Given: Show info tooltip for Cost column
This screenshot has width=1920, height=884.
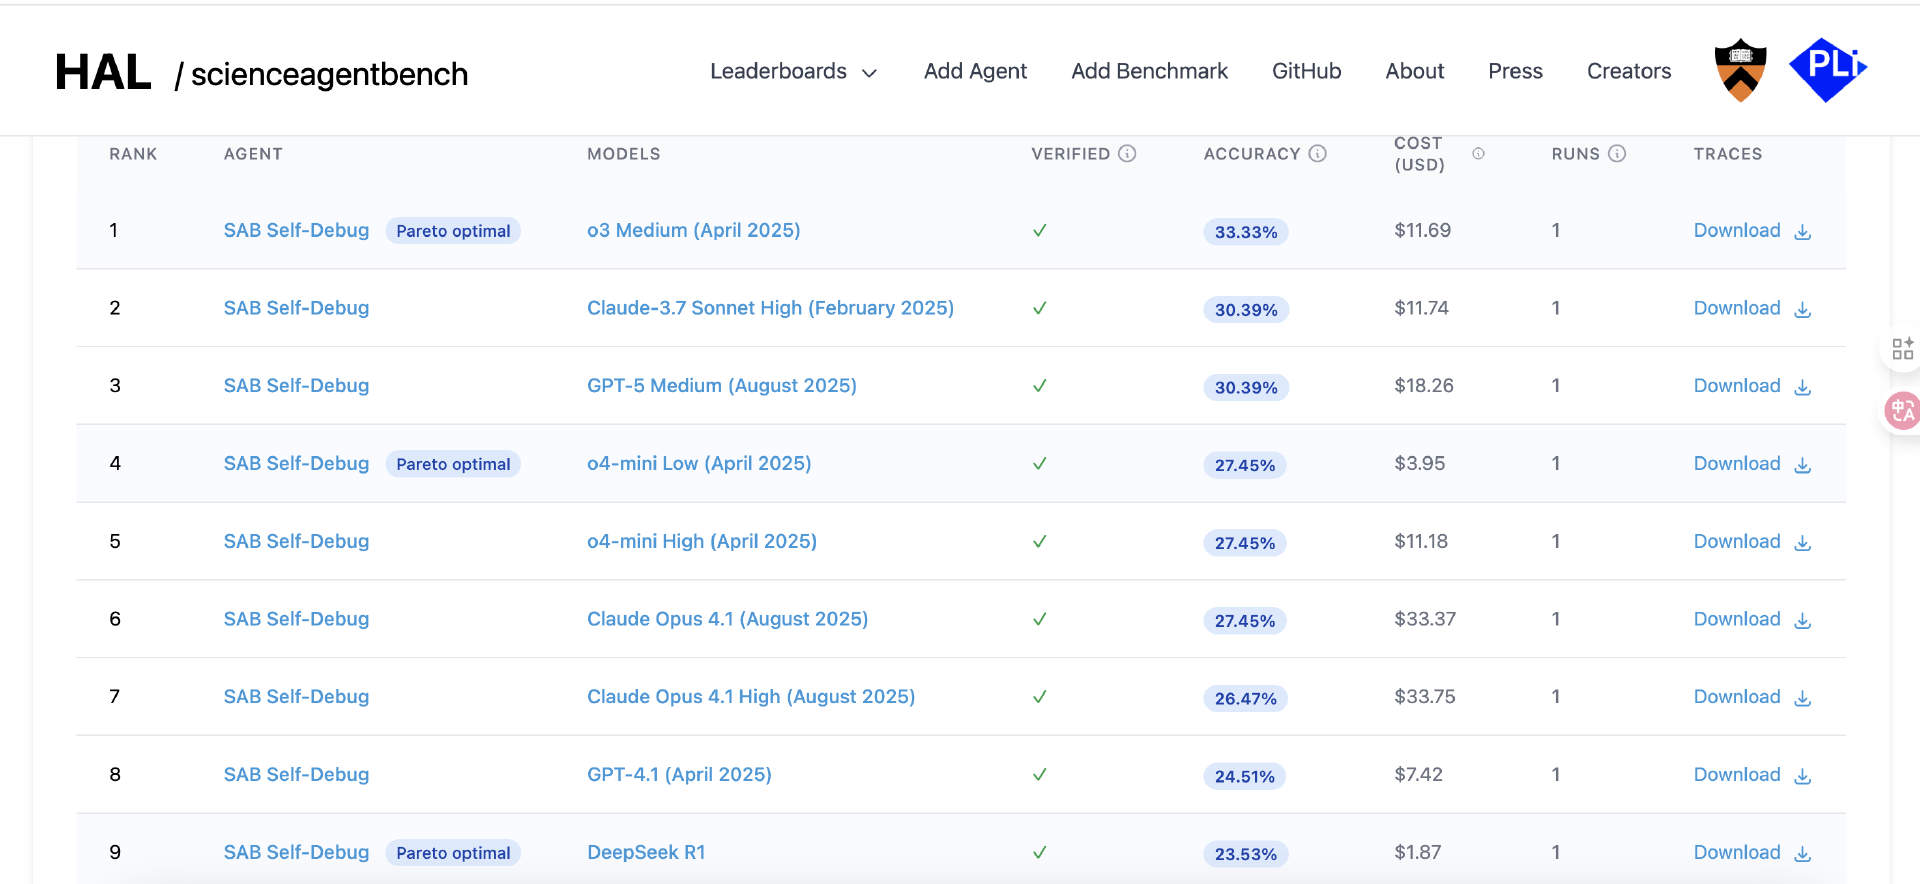Looking at the screenshot, I should [x=1478, y=154].
